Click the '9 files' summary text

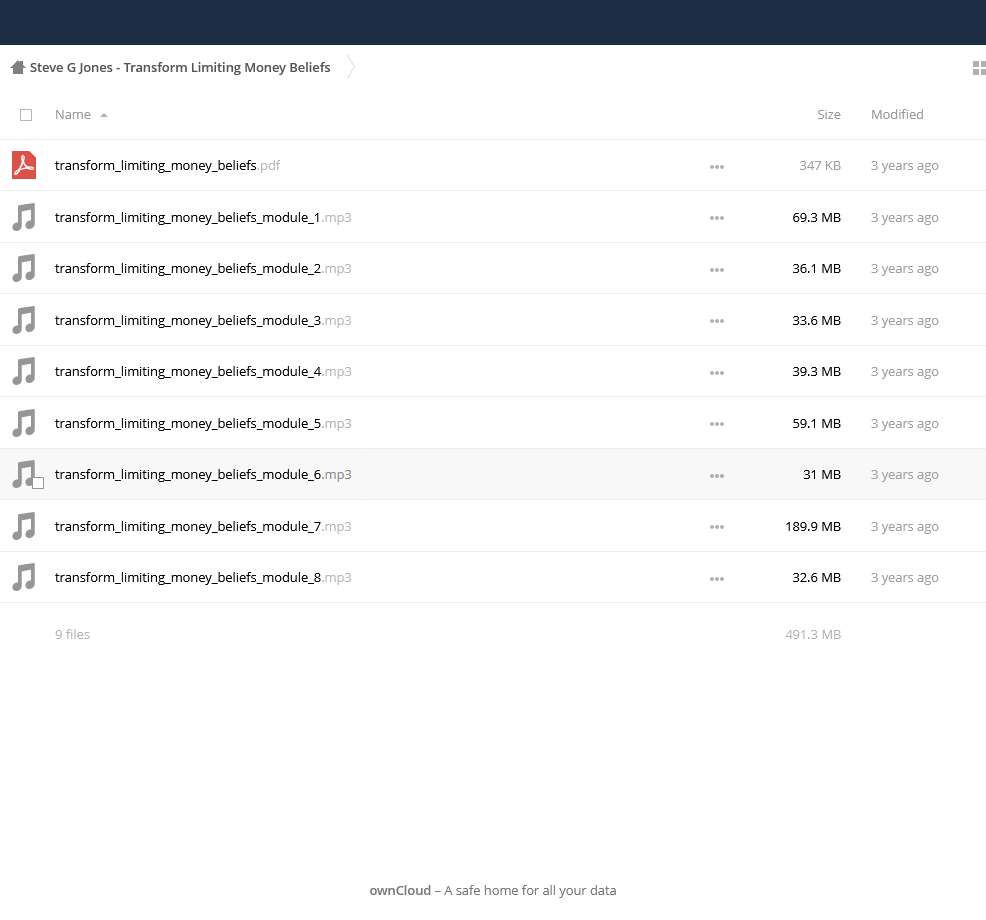tap(72, 635)
